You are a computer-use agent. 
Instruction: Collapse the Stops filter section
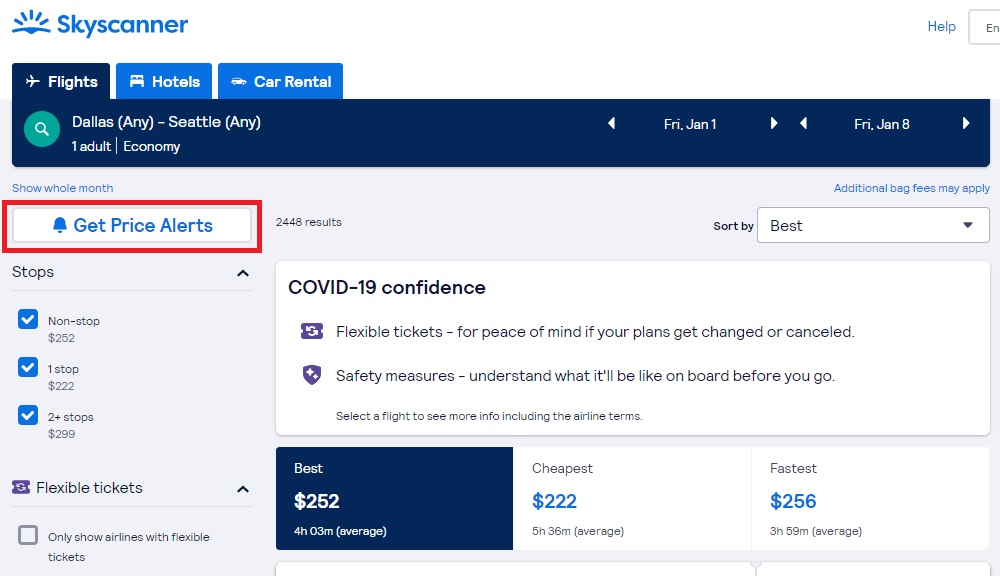(243, 273)
